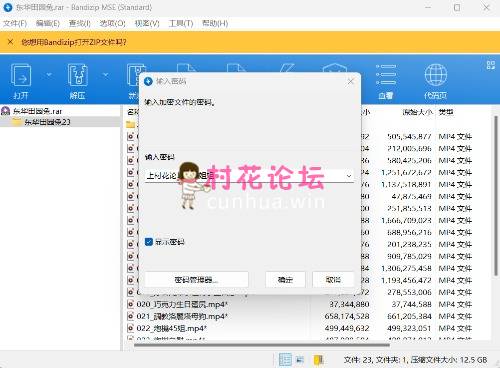Click the file icon of the 021 mp4 row
This screenshot has width=500, height=368.
click(x=130, y=316)
